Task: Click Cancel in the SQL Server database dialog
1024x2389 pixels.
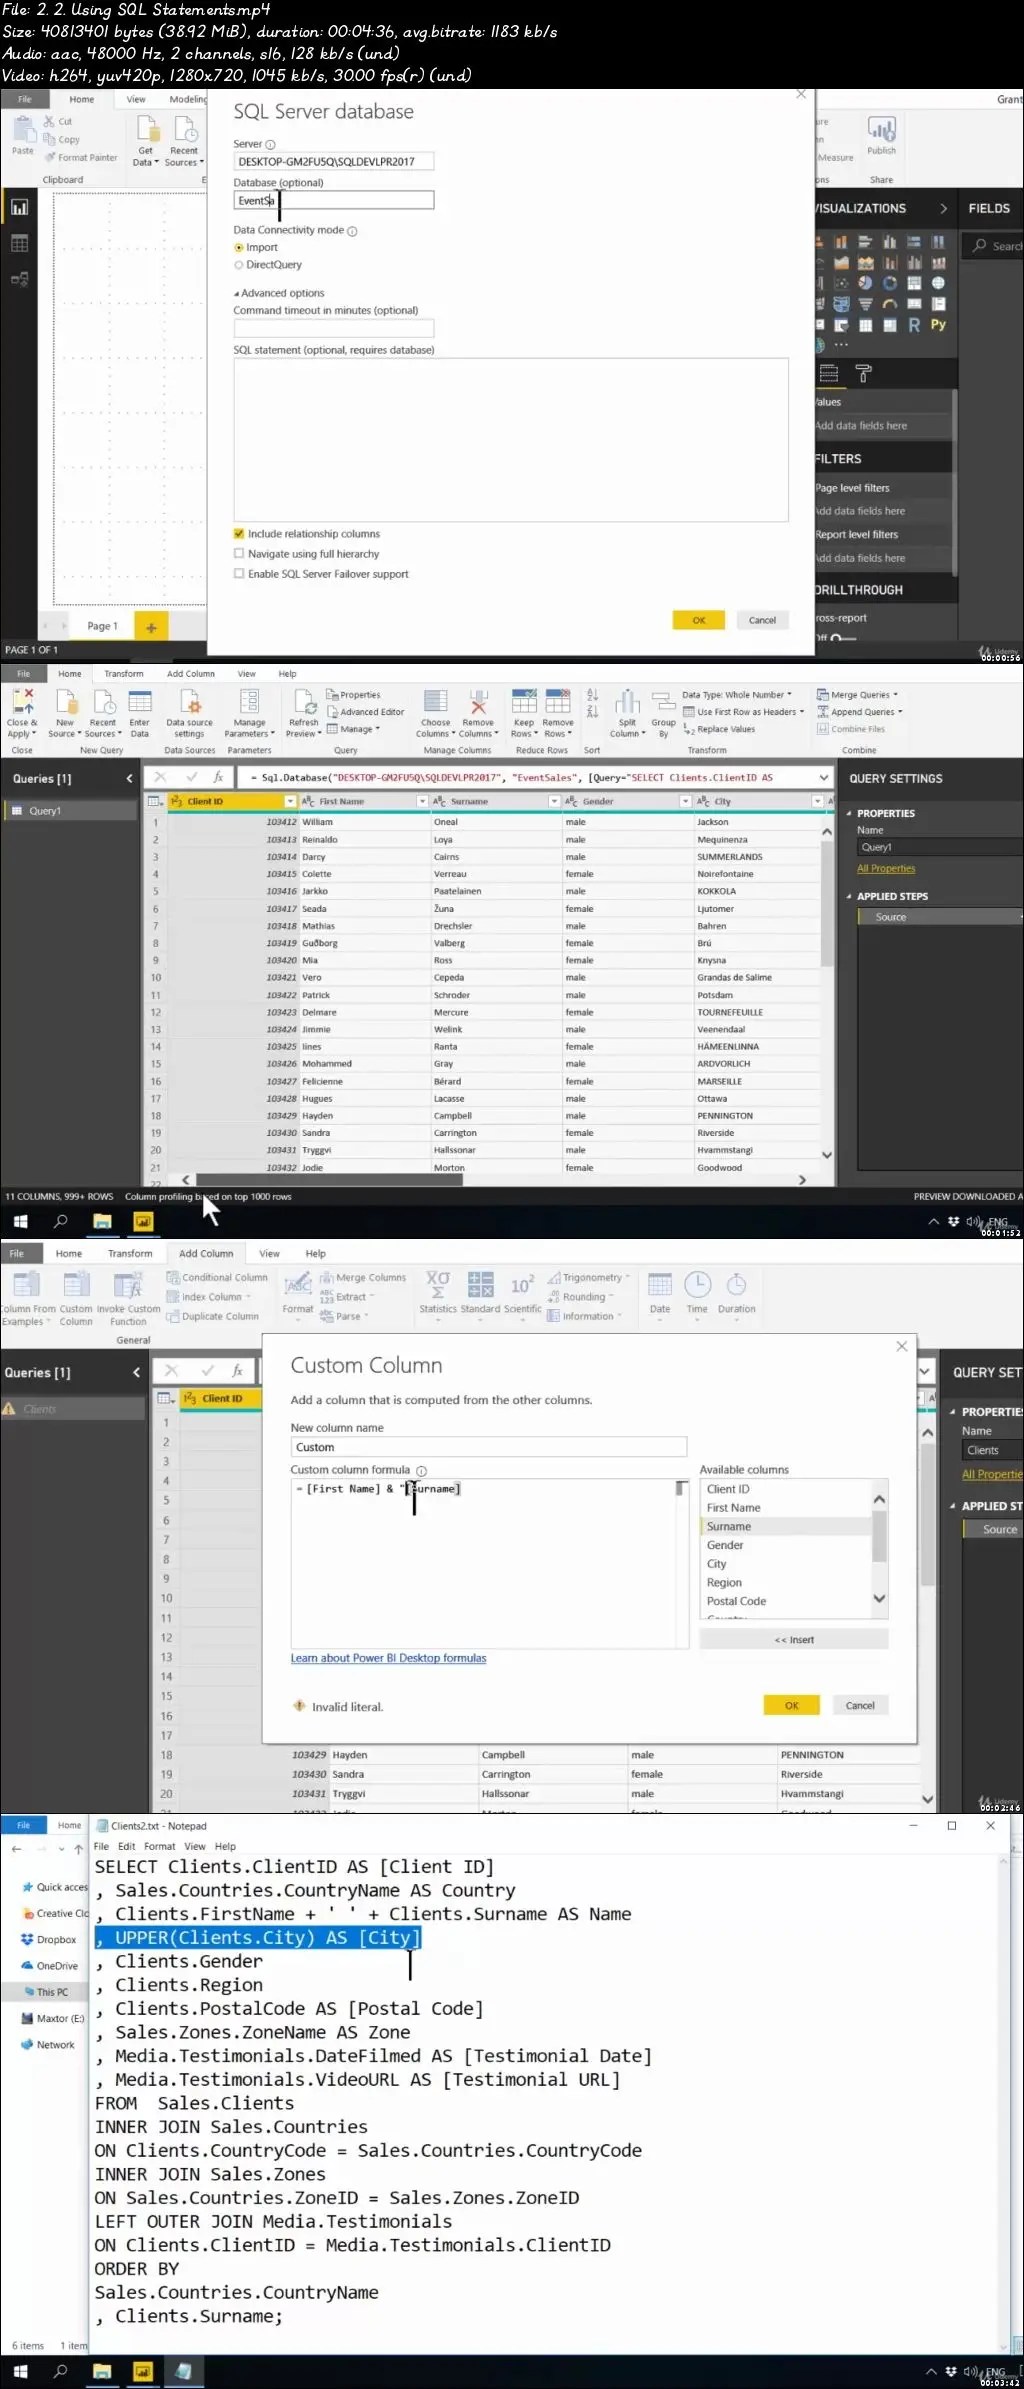Action: click(763, 620)
